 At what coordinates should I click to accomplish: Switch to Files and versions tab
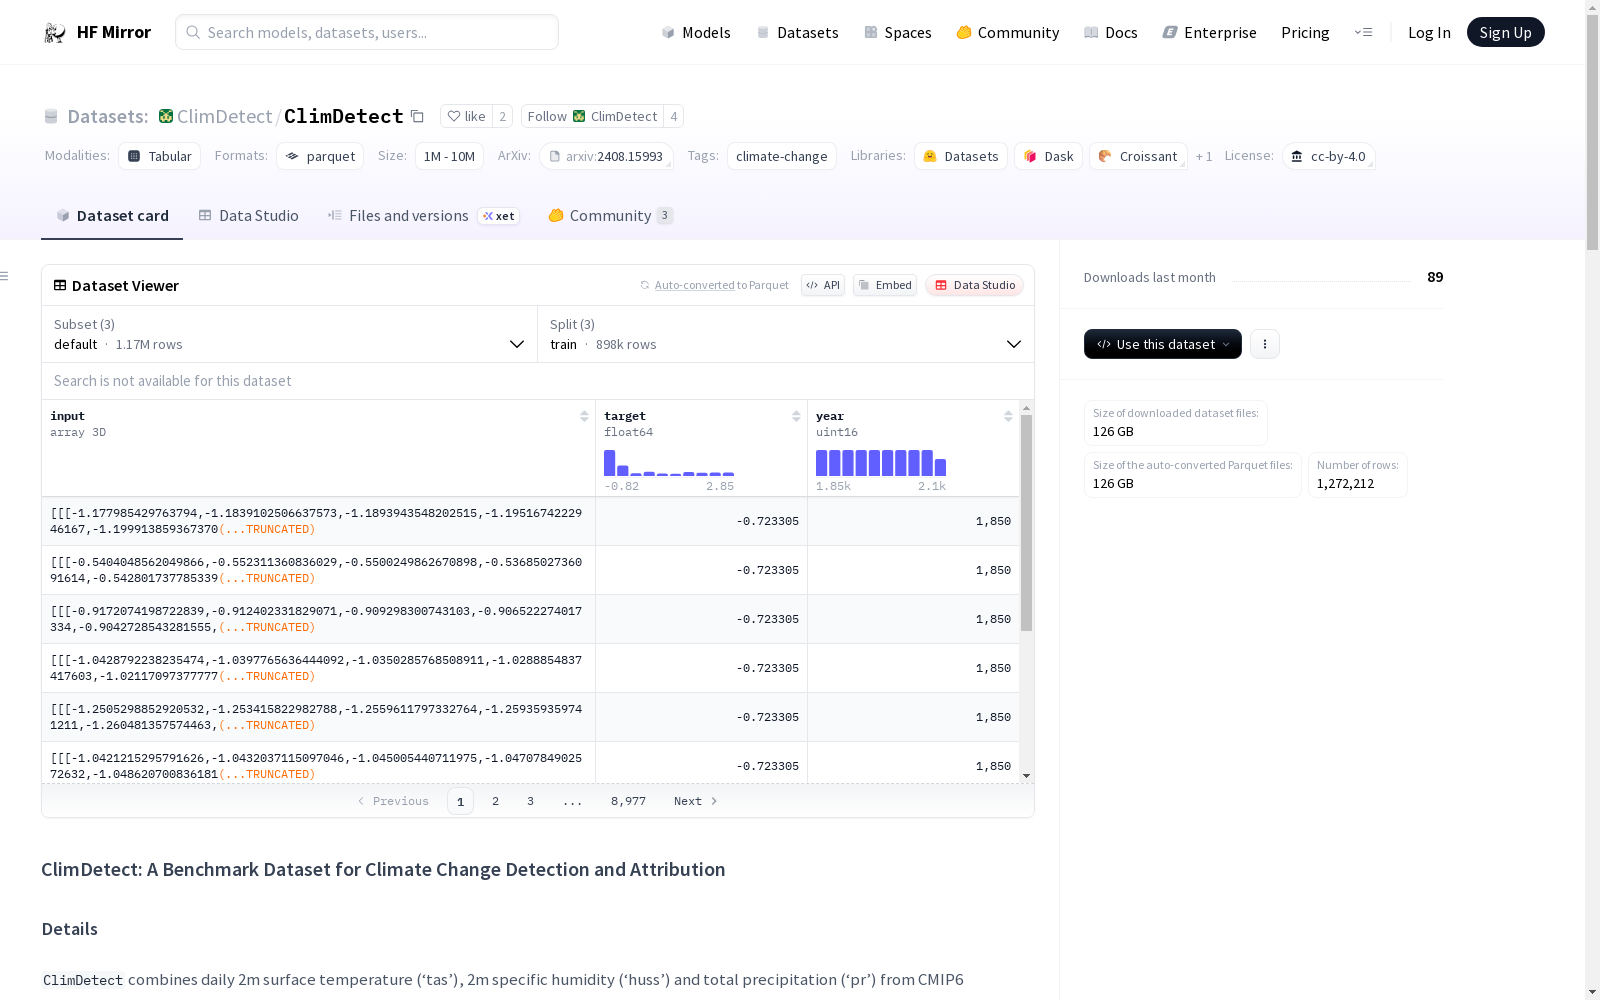point(423,216)
